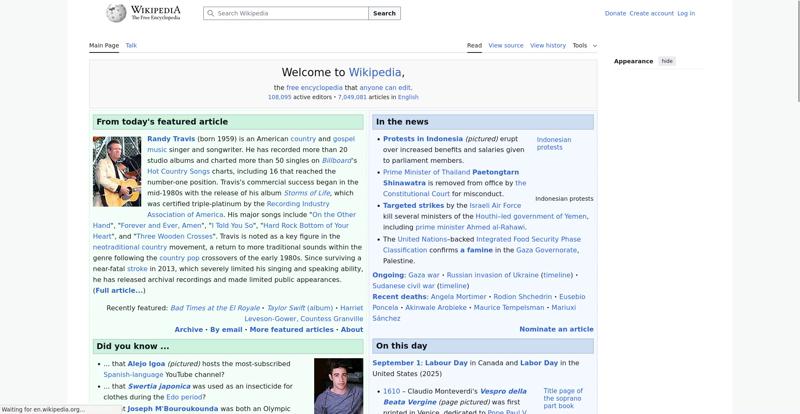
Task: Open the neotraditional country link
Action: tap(130, 247)
